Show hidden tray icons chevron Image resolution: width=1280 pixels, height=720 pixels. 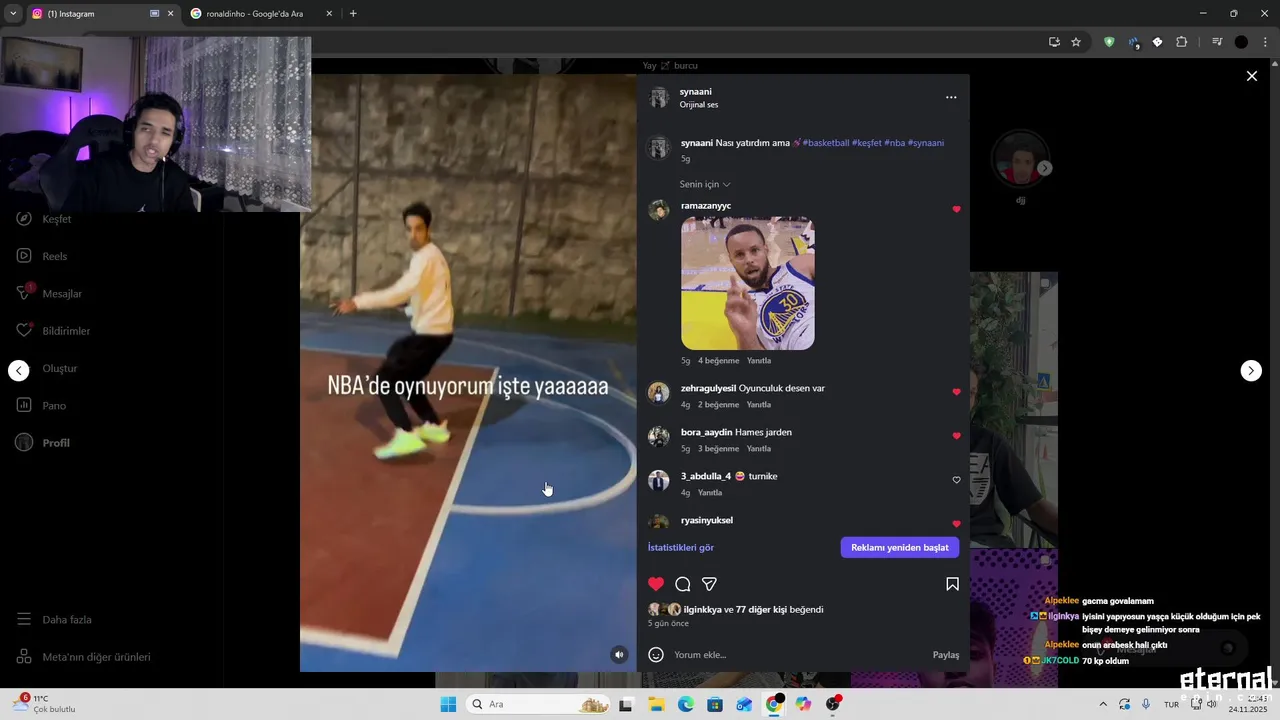pos(1103,704)
